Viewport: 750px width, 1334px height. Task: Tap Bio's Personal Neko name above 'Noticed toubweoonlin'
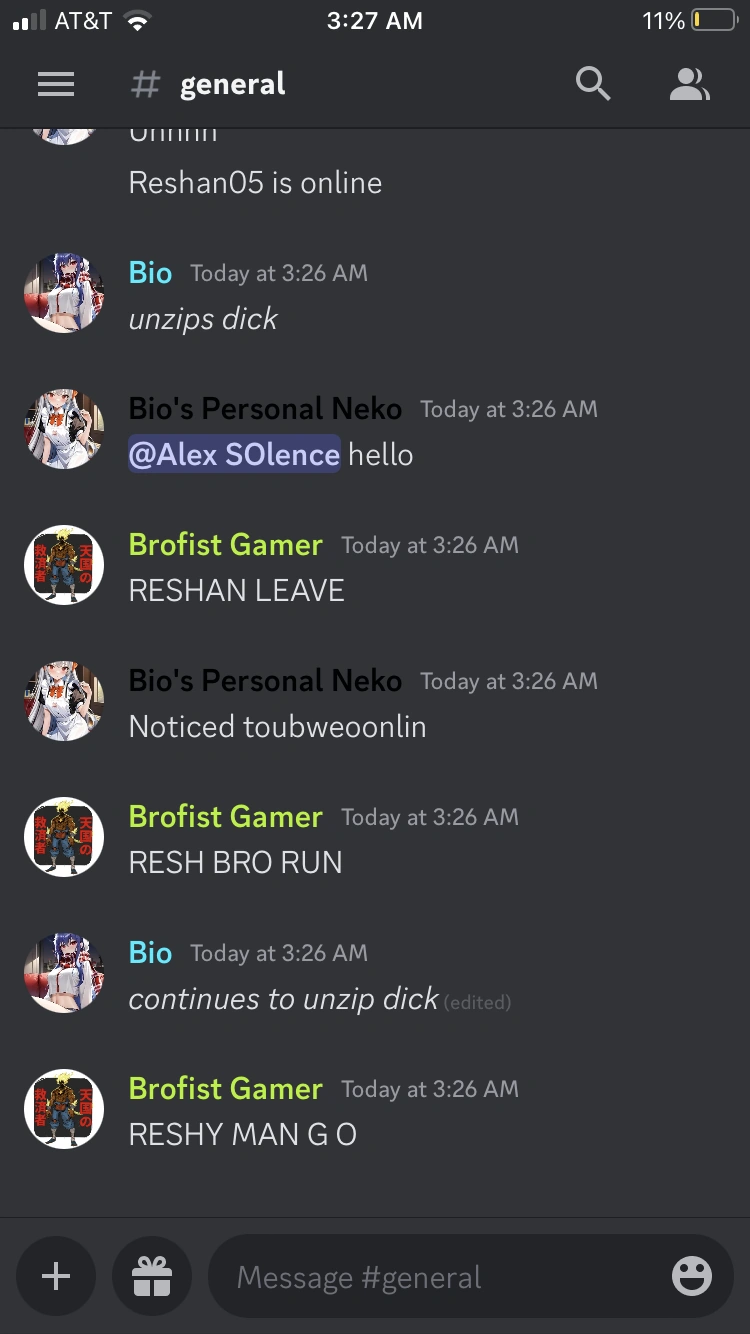click(265, 681)
